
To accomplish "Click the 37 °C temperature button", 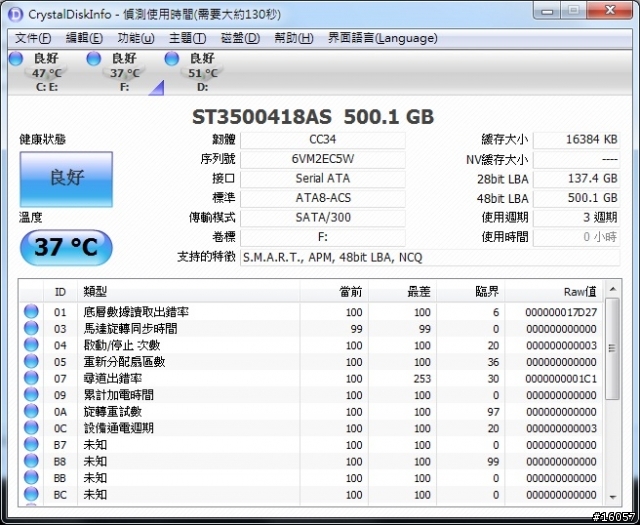I will (66, 247).
